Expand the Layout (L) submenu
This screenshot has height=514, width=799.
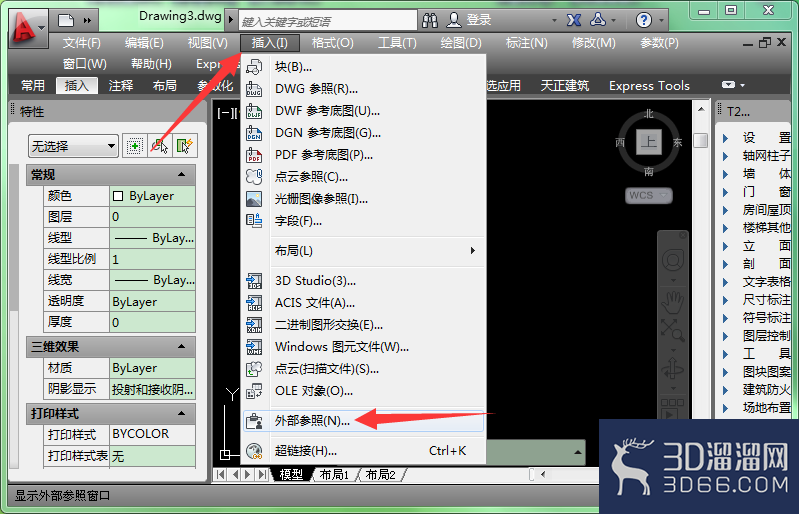pos(363,251)
